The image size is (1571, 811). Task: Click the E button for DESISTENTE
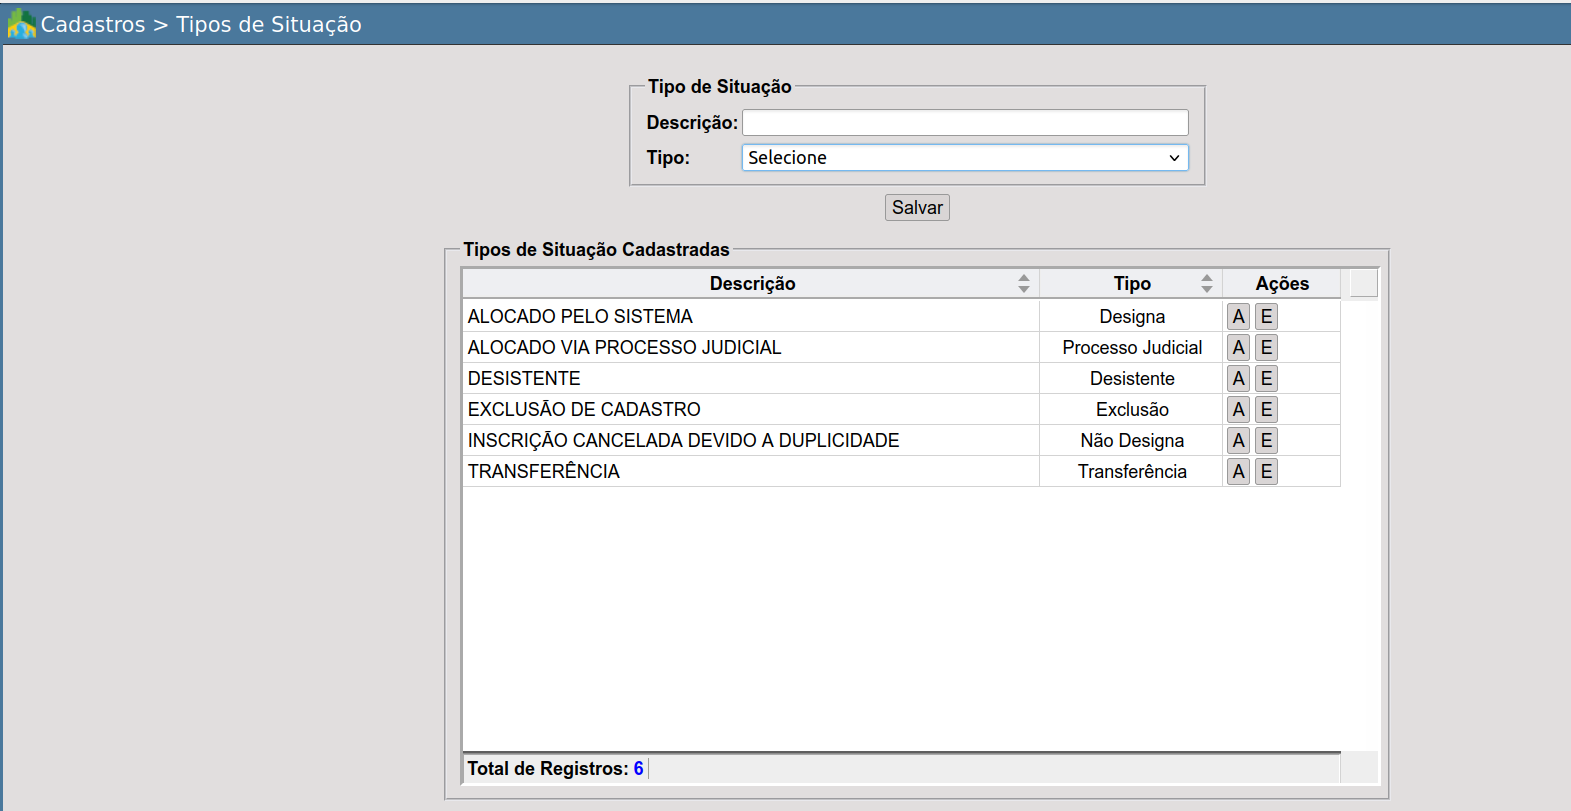point(1266,379)
